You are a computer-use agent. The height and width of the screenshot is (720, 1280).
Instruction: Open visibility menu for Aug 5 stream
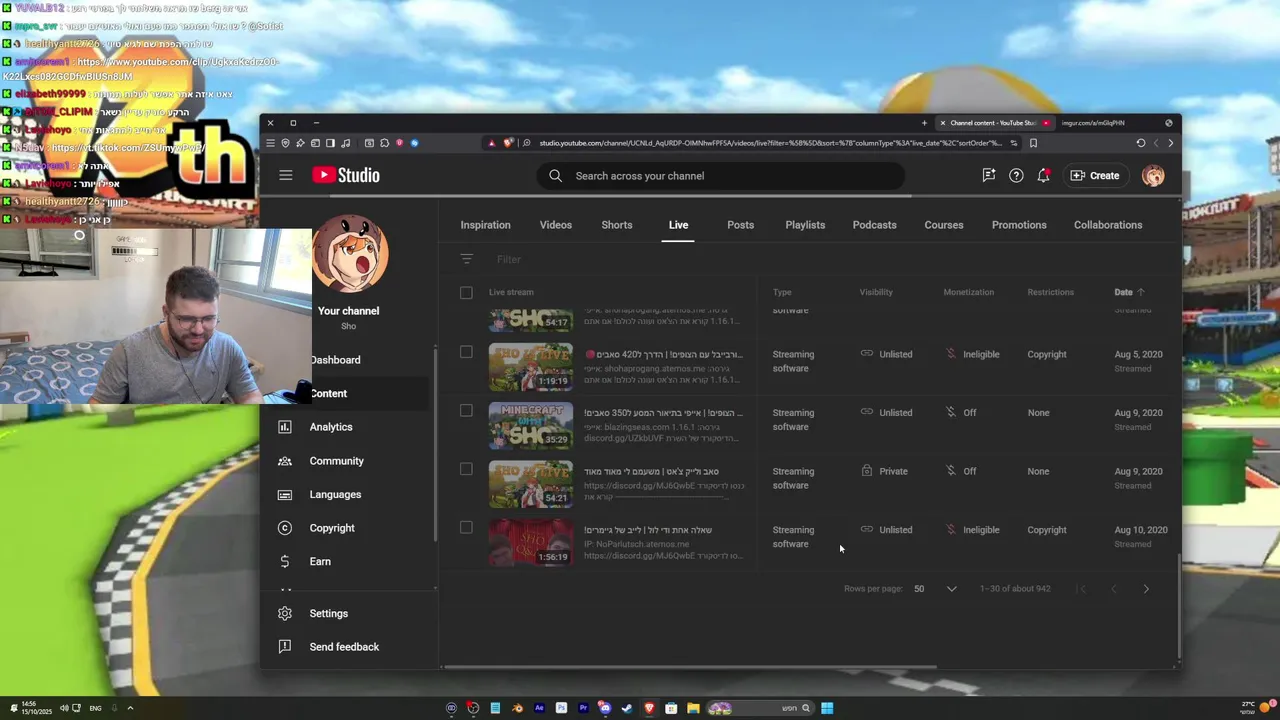coord(887,354)
